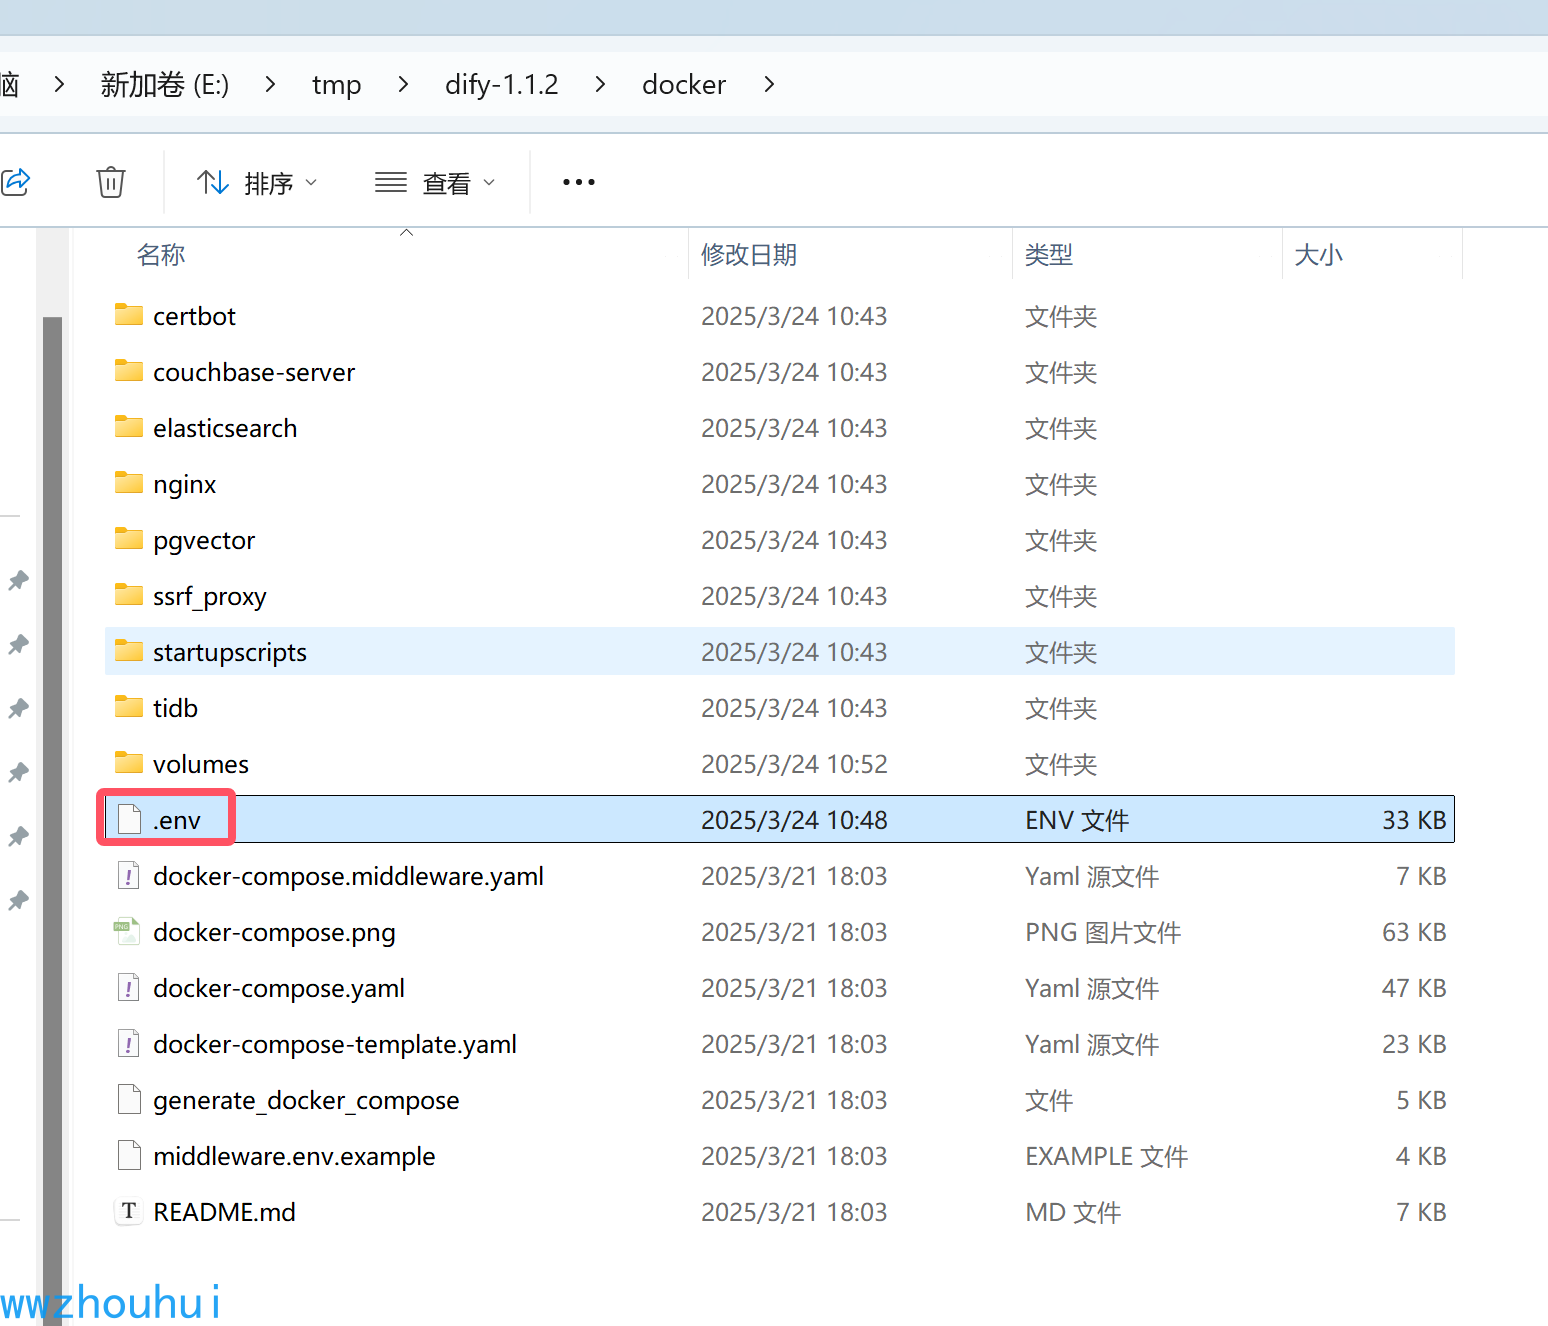Select the highlighted .env file

(176, 819)
